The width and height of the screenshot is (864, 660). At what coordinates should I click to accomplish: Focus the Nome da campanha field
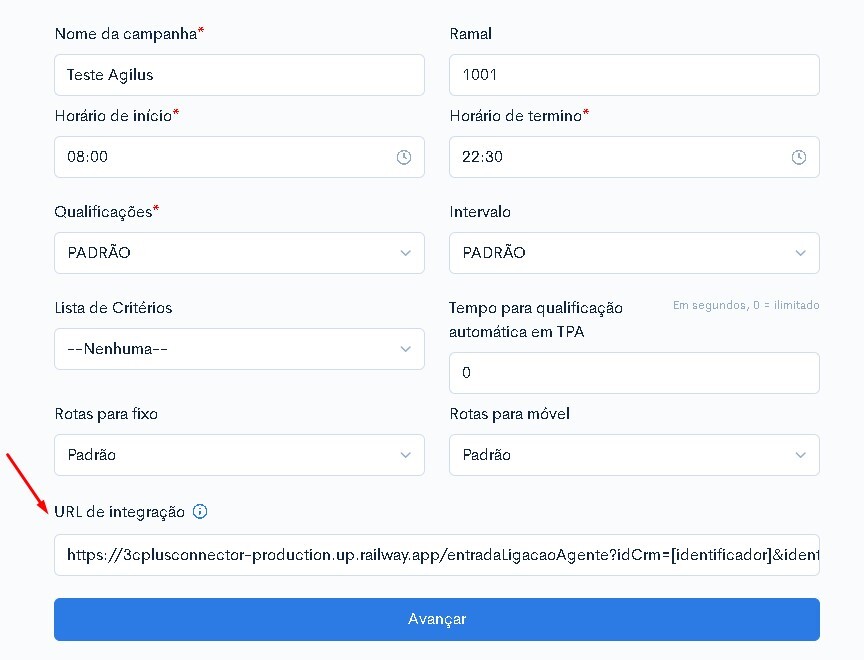click(239, 75)
